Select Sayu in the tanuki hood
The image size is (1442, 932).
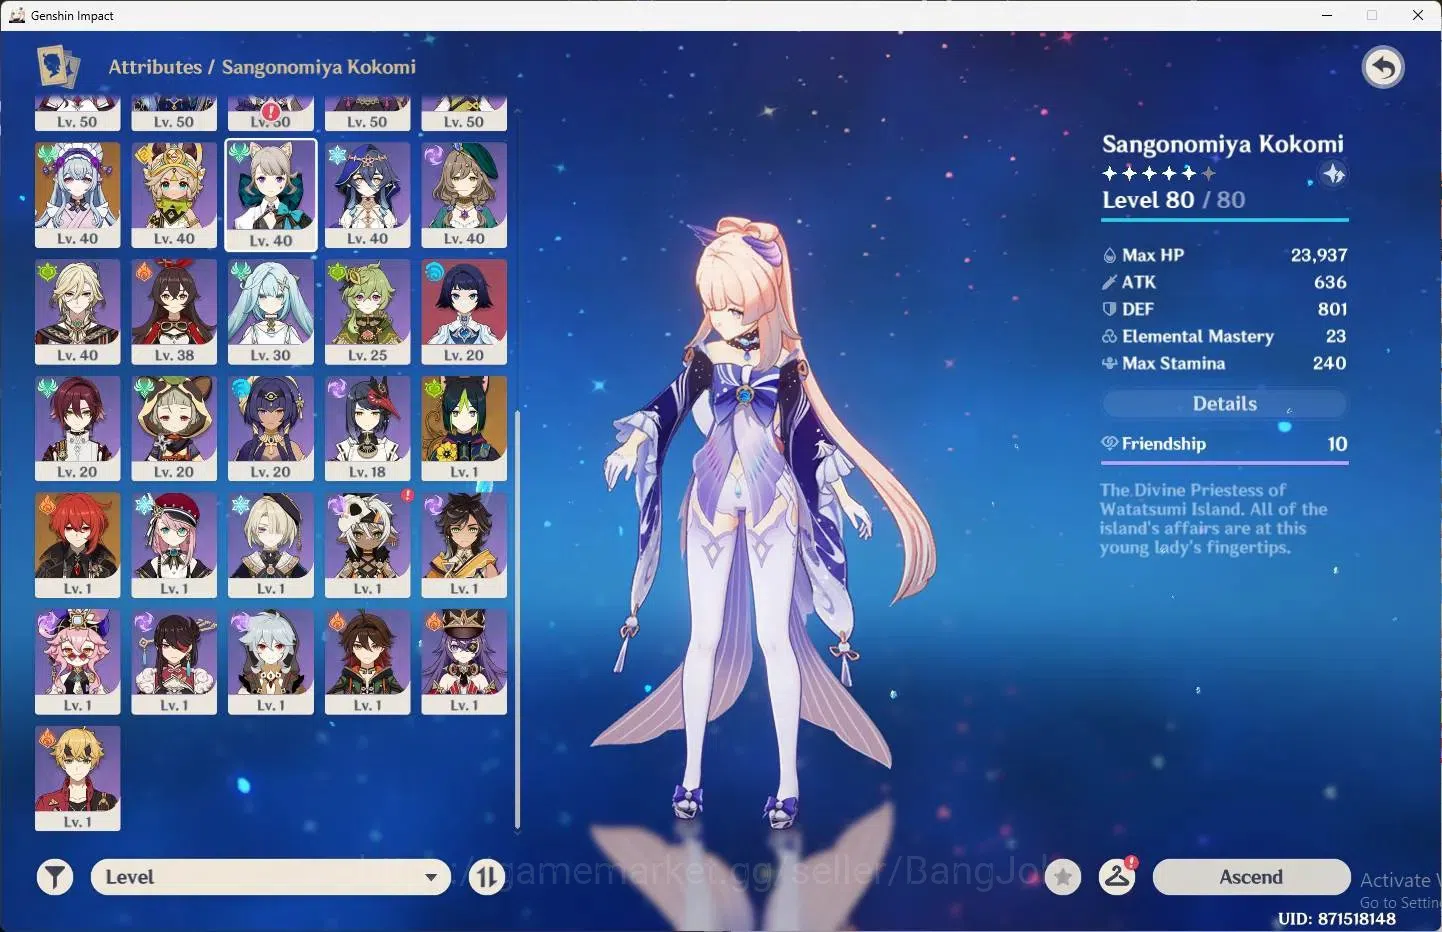pos(174,429)
